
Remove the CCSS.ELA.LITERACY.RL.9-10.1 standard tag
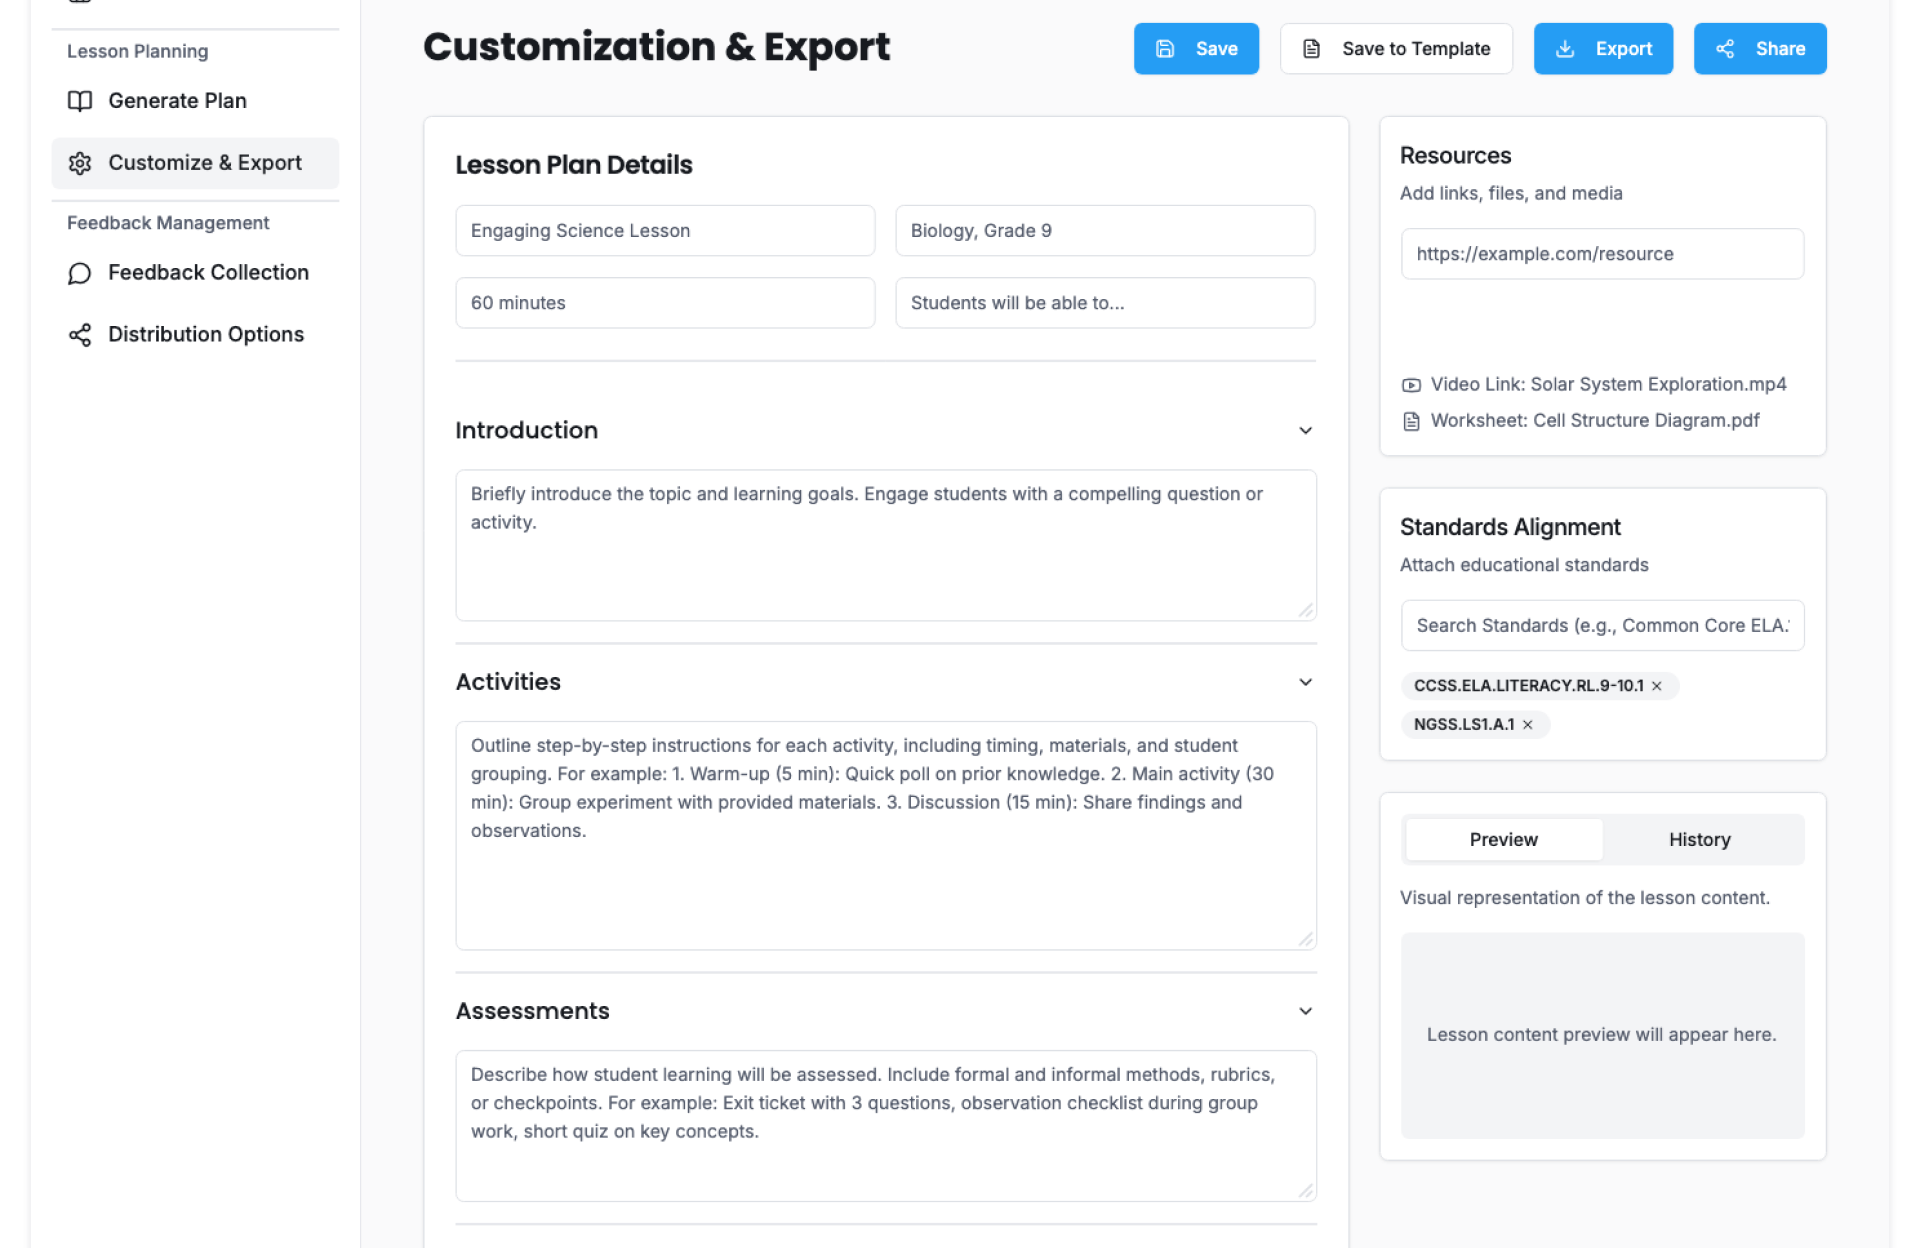click(x=1657, y=686)
